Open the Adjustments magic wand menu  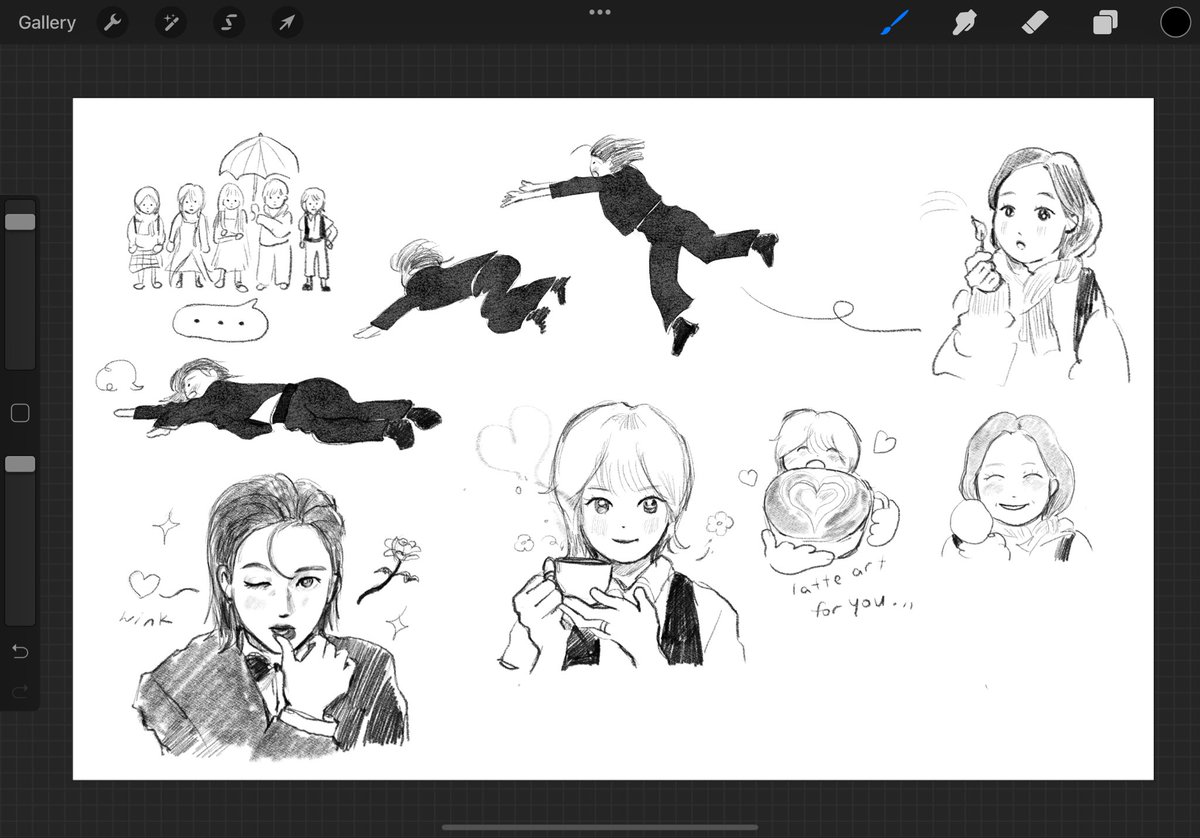[170, 22]
